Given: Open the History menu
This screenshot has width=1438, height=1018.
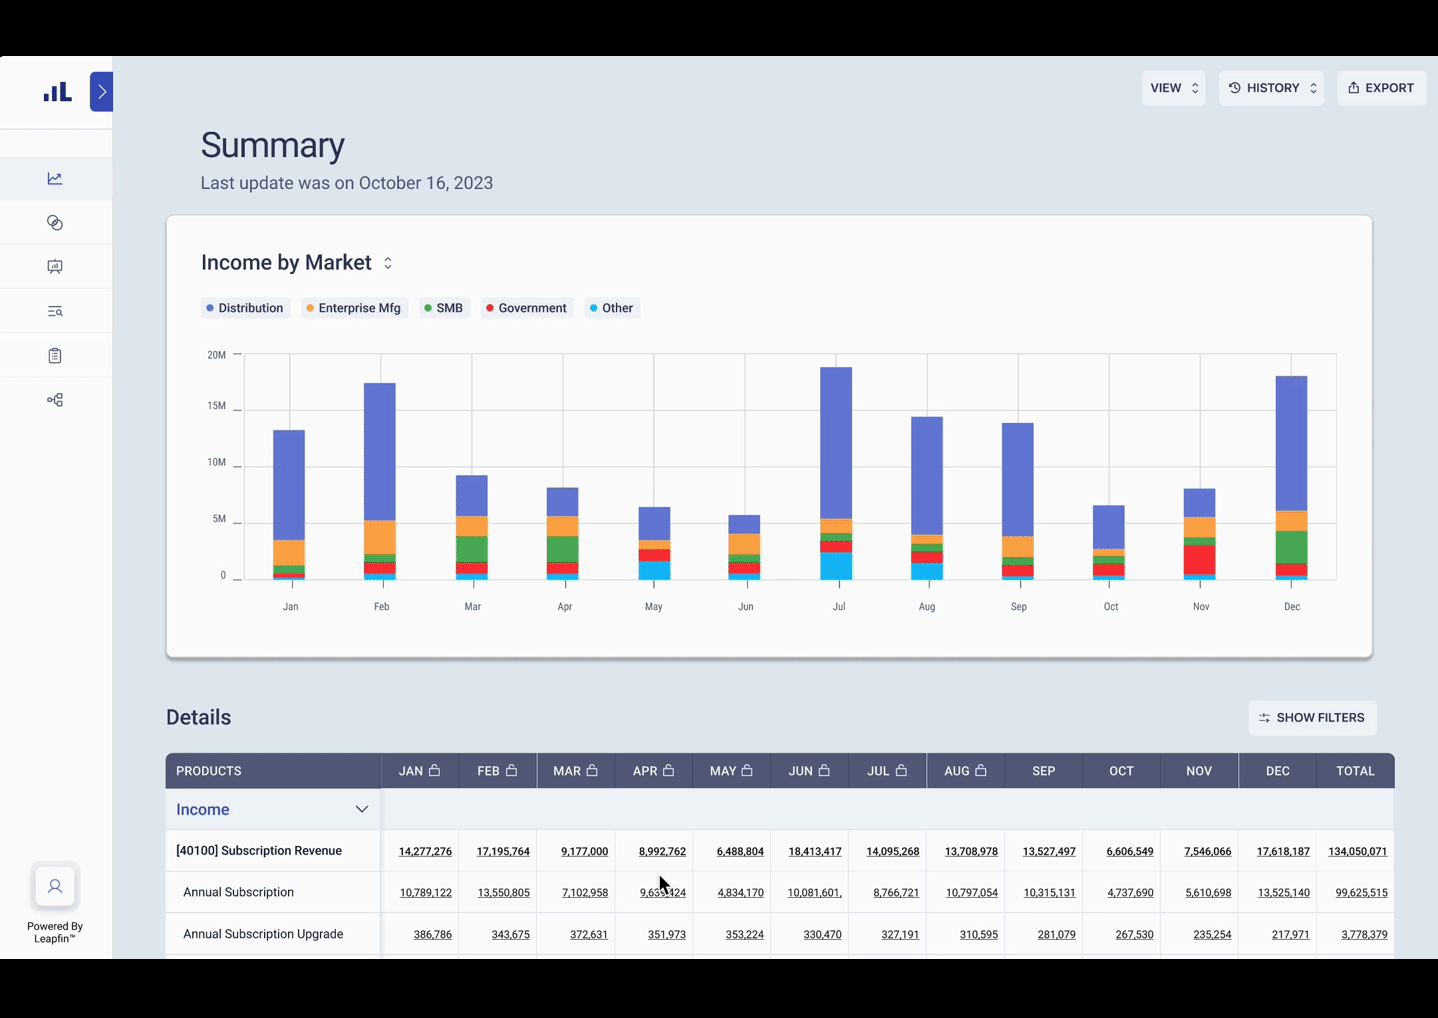Looking at the screenshot, I should [x=1271, y=88].
